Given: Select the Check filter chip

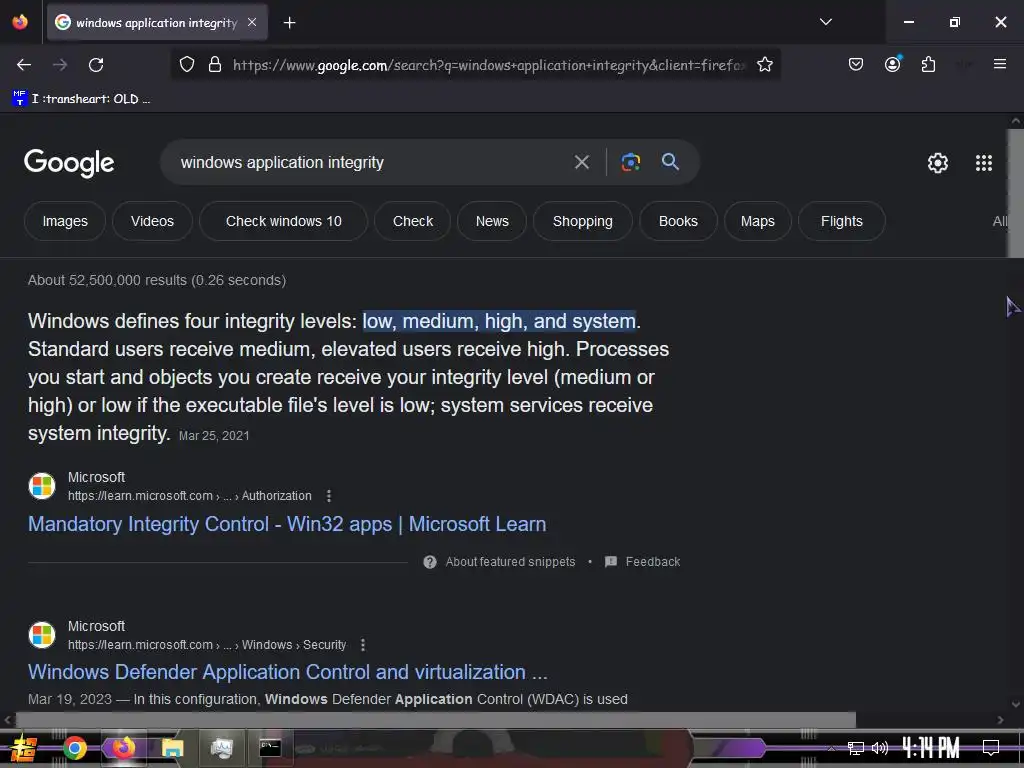Looking at the screenshot, I should point(413,221).
